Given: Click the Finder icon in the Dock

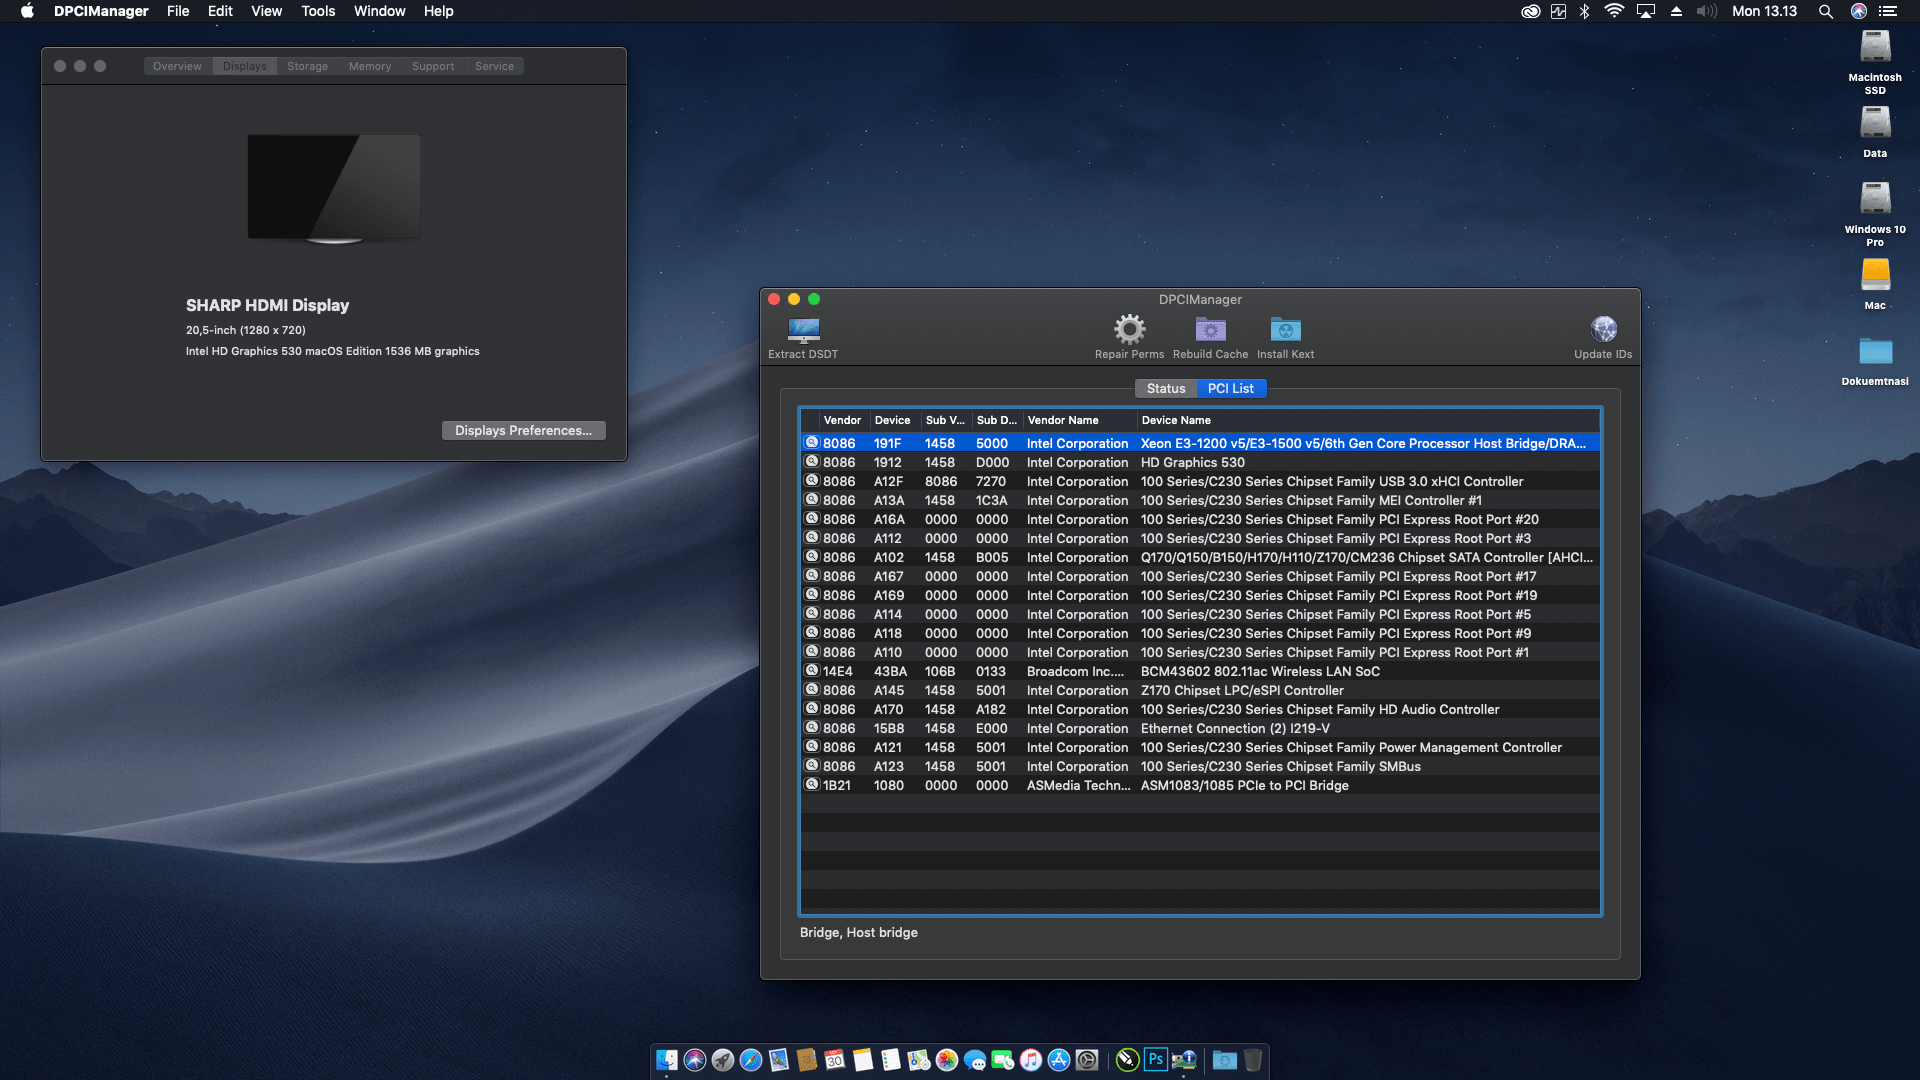Looking at the screenshot, I should coord(666,1060).
